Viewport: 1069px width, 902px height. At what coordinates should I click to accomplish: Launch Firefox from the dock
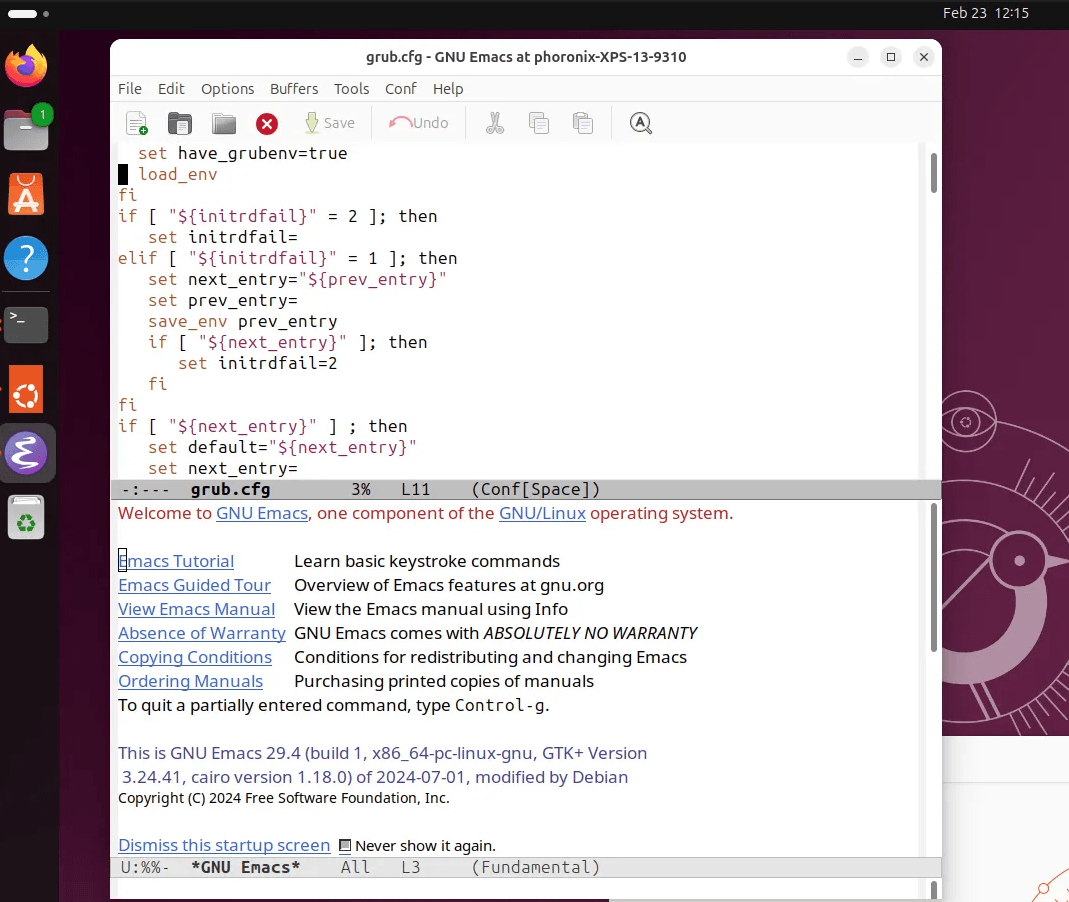26,65
